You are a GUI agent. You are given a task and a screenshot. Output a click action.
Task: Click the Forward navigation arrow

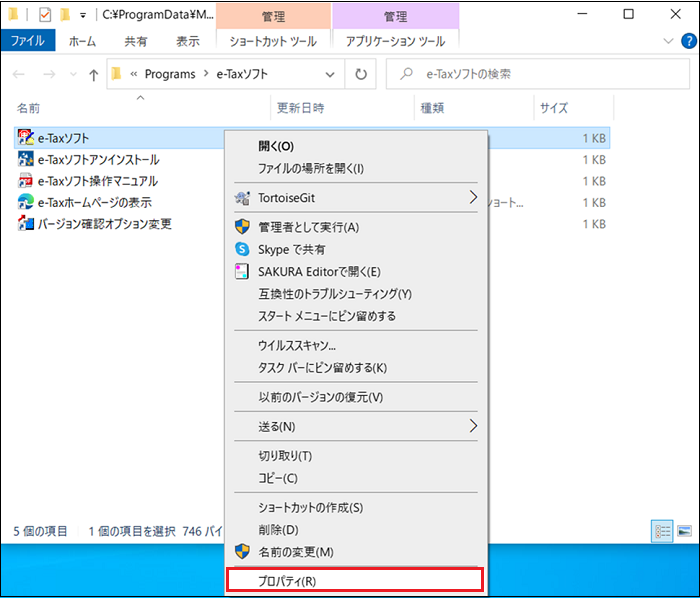pos(50,74)
